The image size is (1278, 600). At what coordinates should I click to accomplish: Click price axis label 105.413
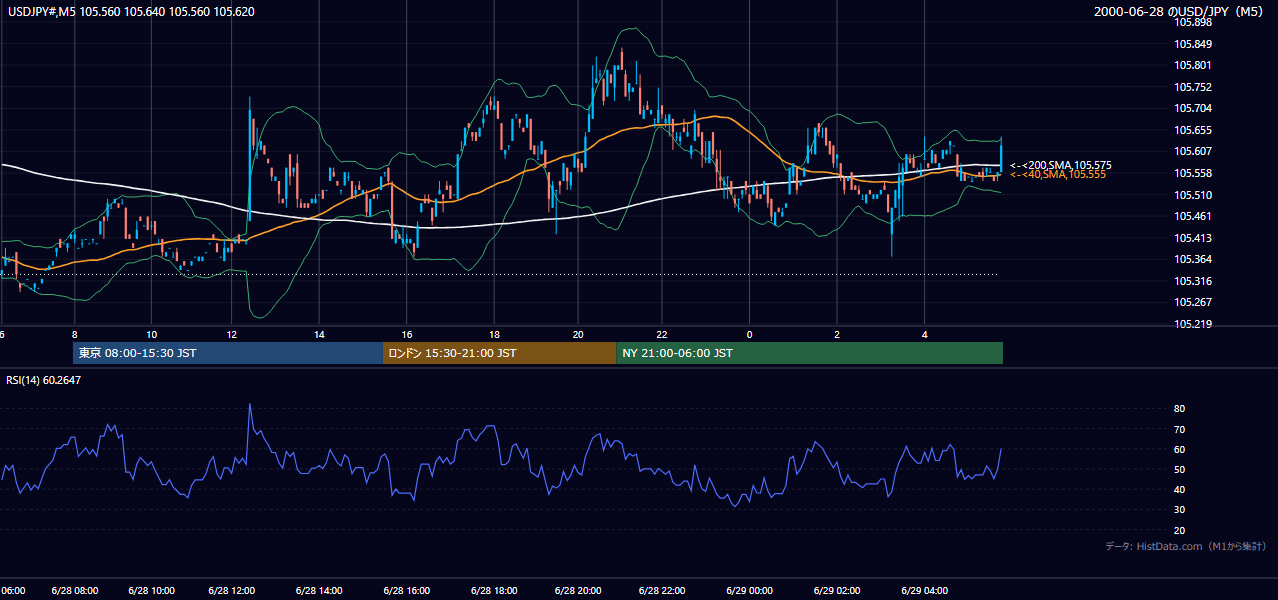(x=1193, y=238)
